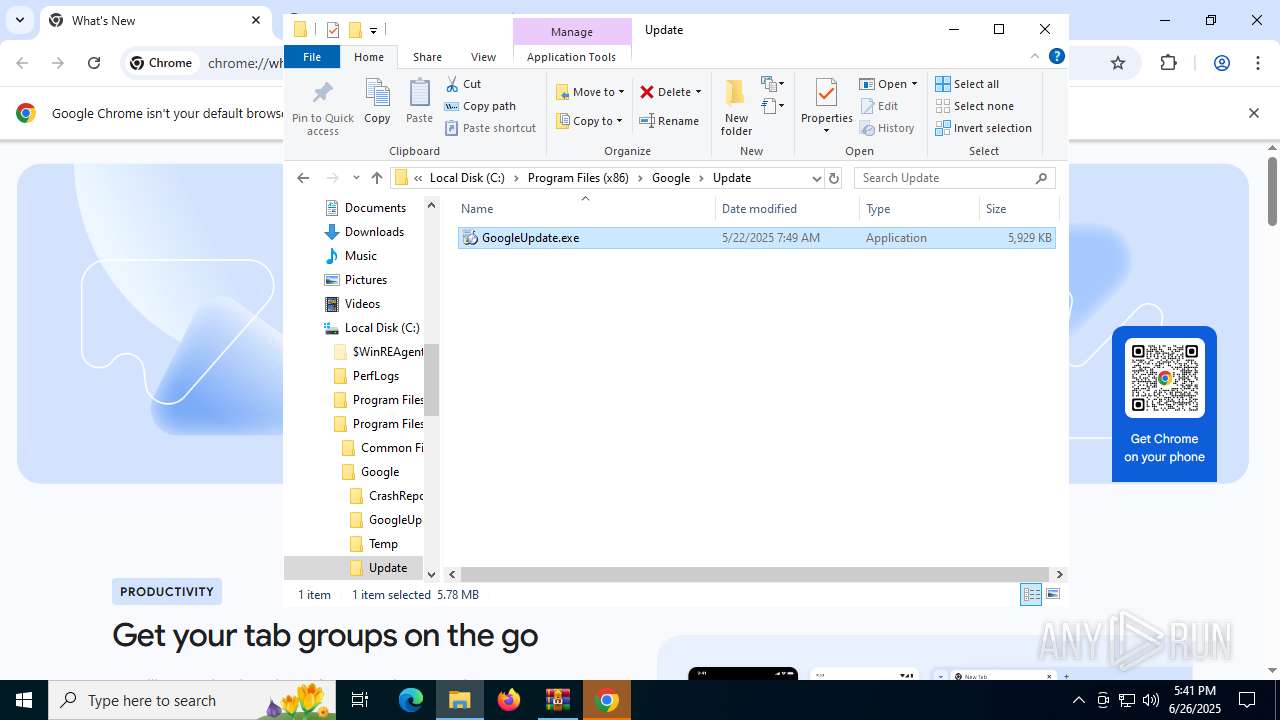Create a New folder from the ribbon

pyautogui.click(x=736, y=107)
